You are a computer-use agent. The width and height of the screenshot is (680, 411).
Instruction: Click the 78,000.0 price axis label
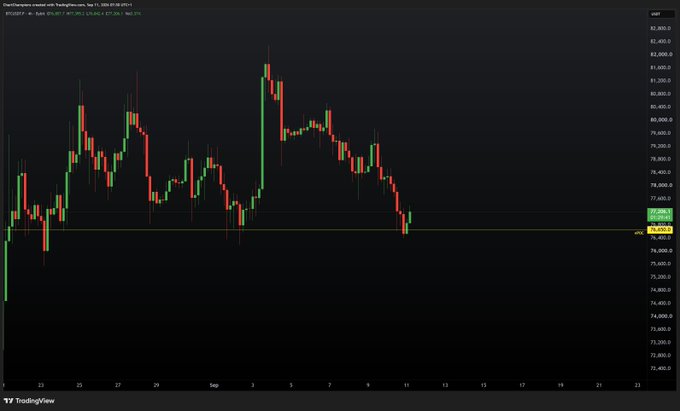click(660, 185)
